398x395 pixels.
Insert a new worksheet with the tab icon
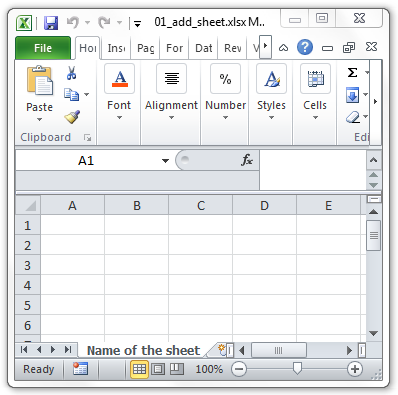[220, 350]
